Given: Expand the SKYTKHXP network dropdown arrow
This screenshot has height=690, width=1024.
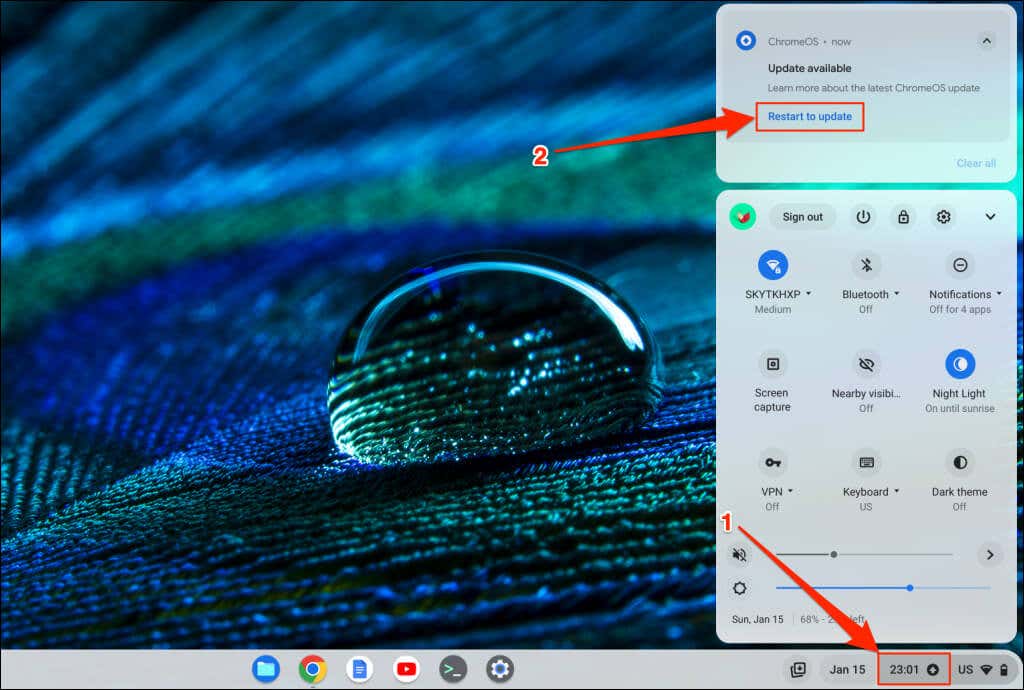Looking at the screenshot, I should (x=808, y=294).
